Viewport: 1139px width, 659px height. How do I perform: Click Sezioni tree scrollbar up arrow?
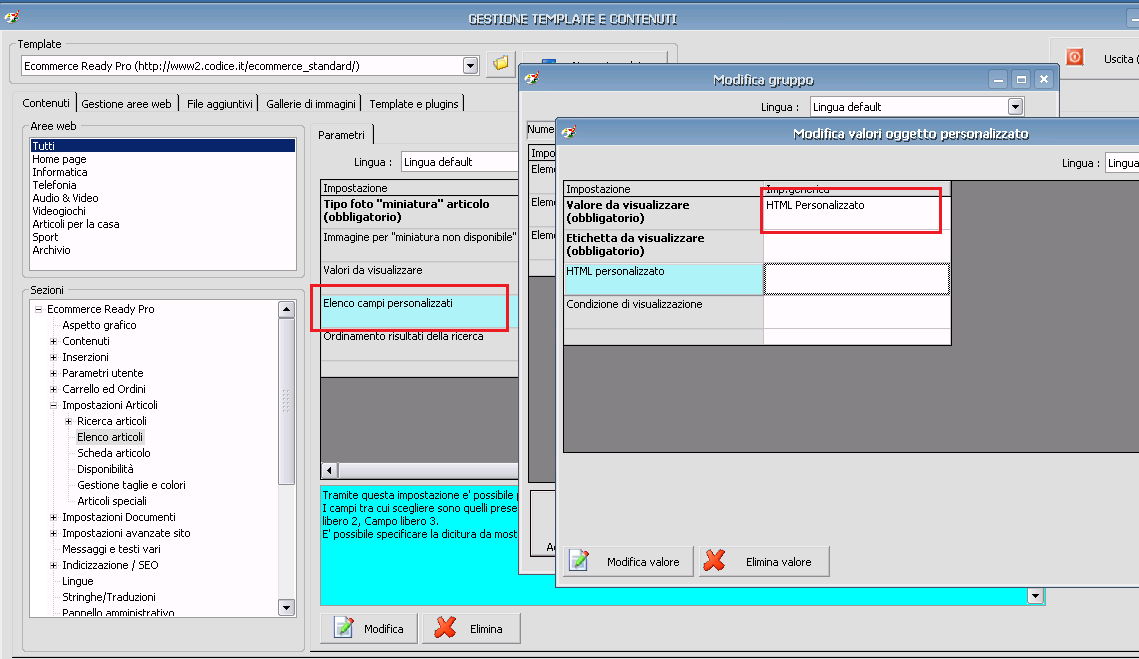pyautogui.click(x=286, y=309)
